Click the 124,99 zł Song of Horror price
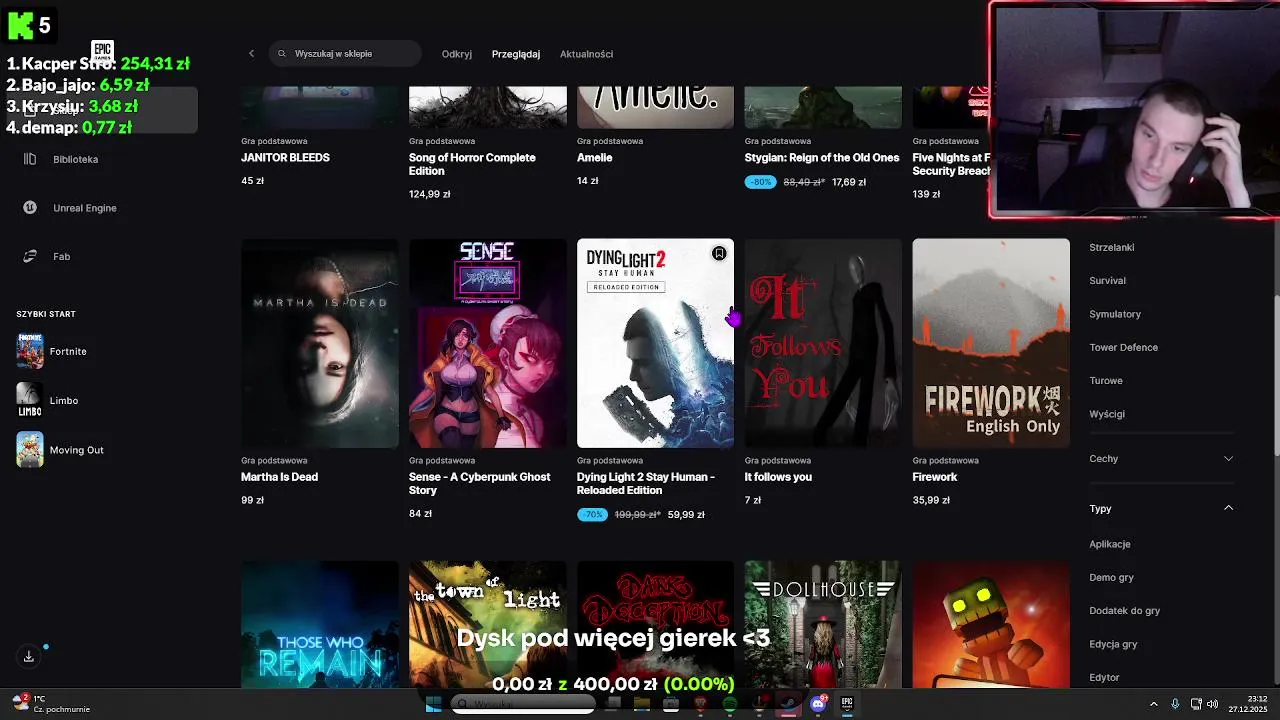 429,194
